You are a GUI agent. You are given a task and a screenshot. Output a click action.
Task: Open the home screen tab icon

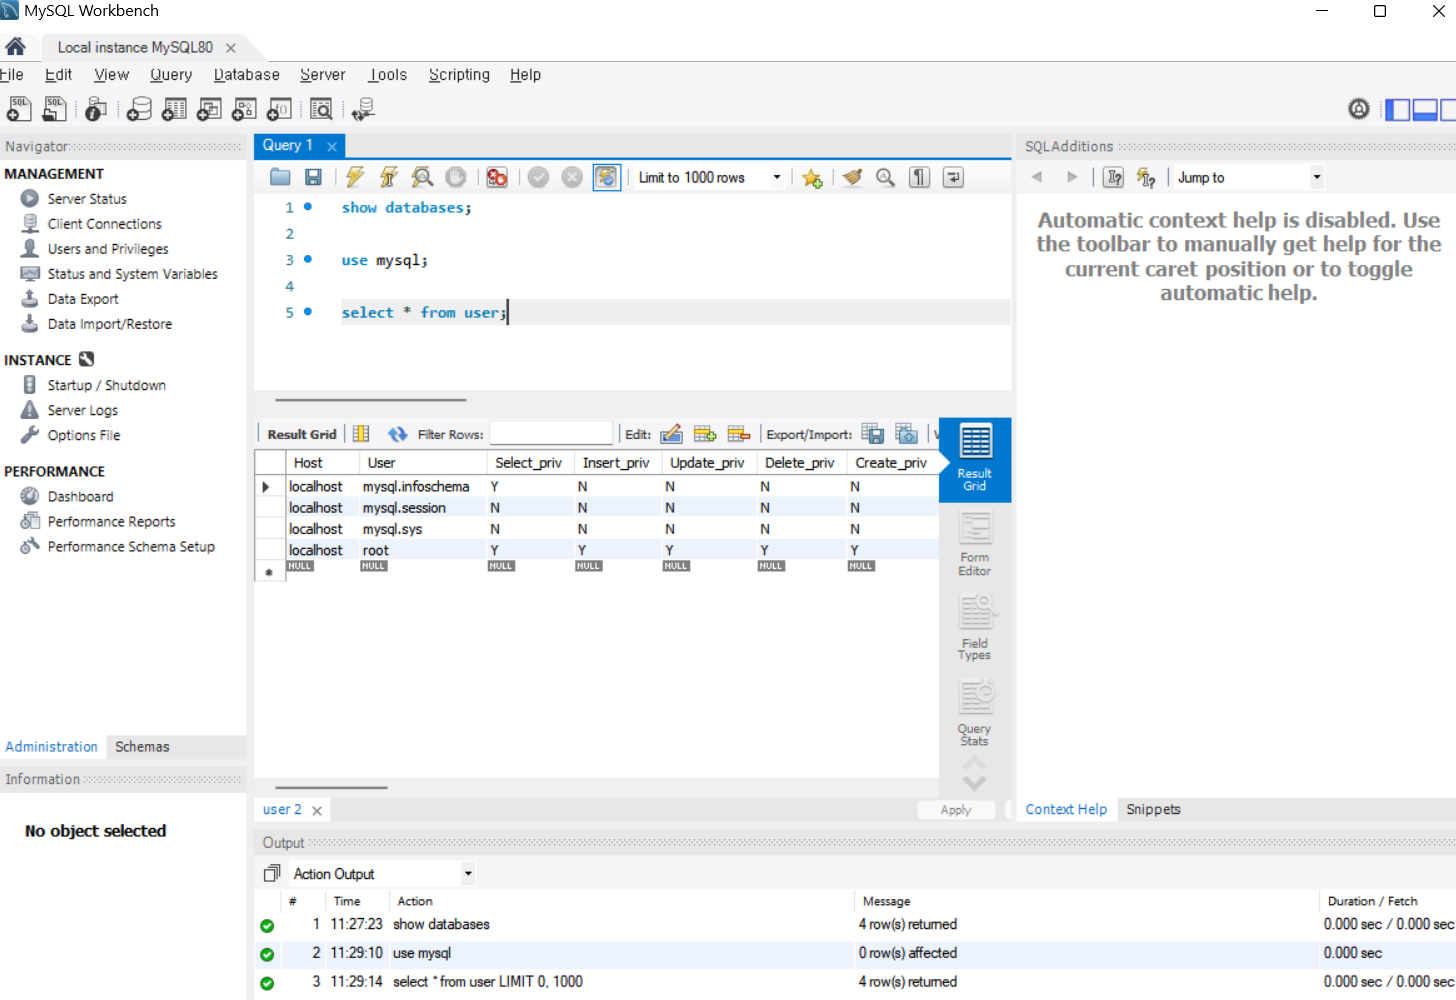pos(16,47)
